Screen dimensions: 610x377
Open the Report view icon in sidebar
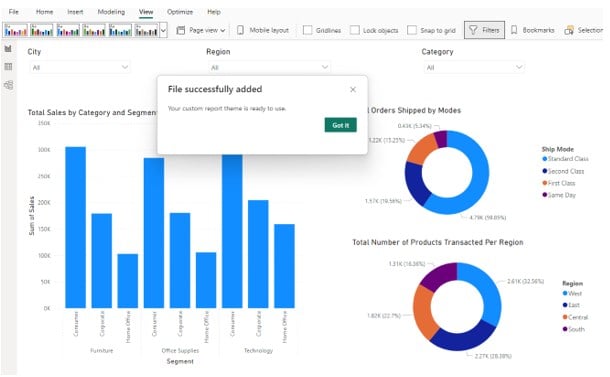point(8,49)
